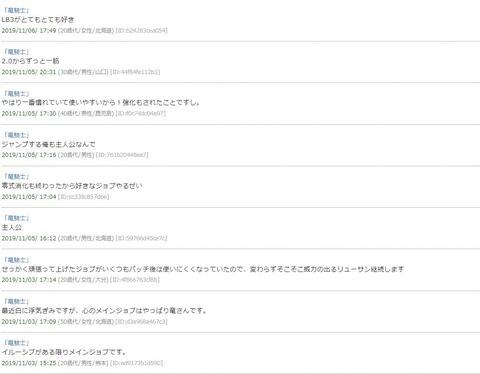Click the ID ending in cea054
The image size is (480, 374).
[x=142, y=31]
